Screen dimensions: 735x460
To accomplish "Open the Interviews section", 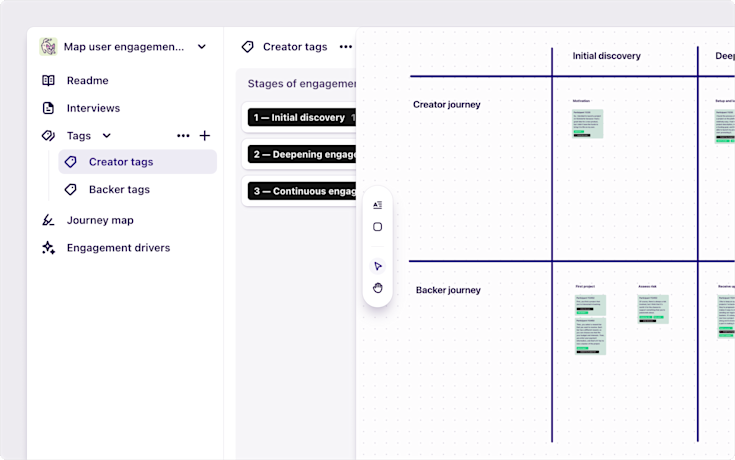I will click(x=93, y=108).
